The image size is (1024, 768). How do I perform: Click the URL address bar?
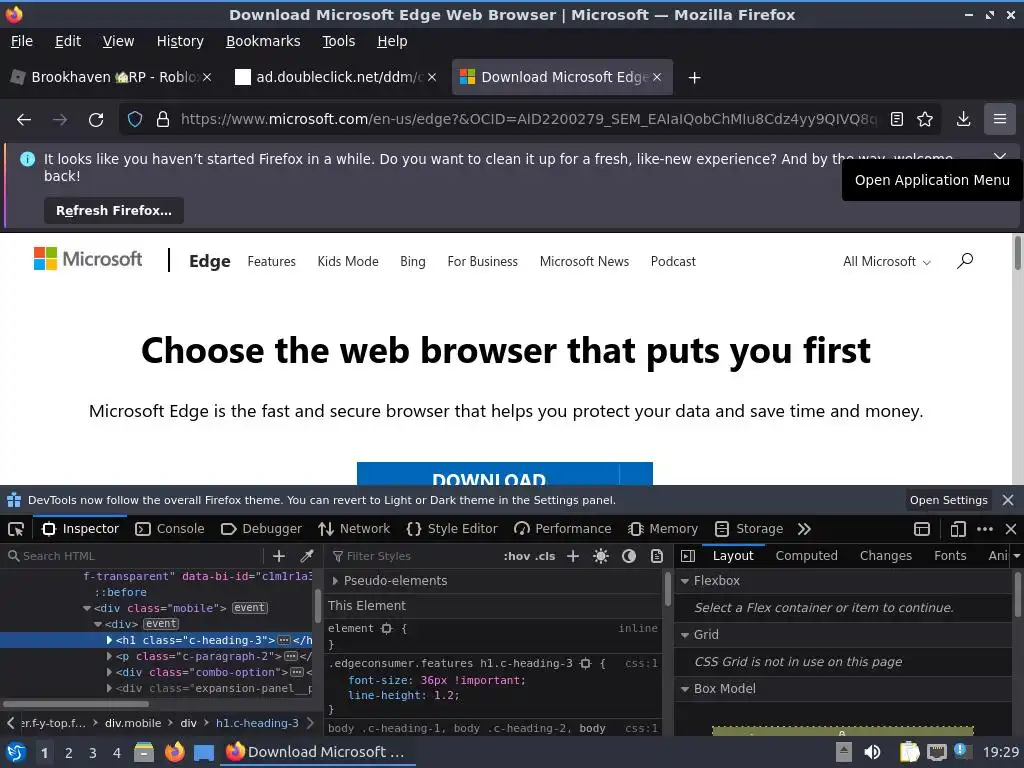click(529, 120)
